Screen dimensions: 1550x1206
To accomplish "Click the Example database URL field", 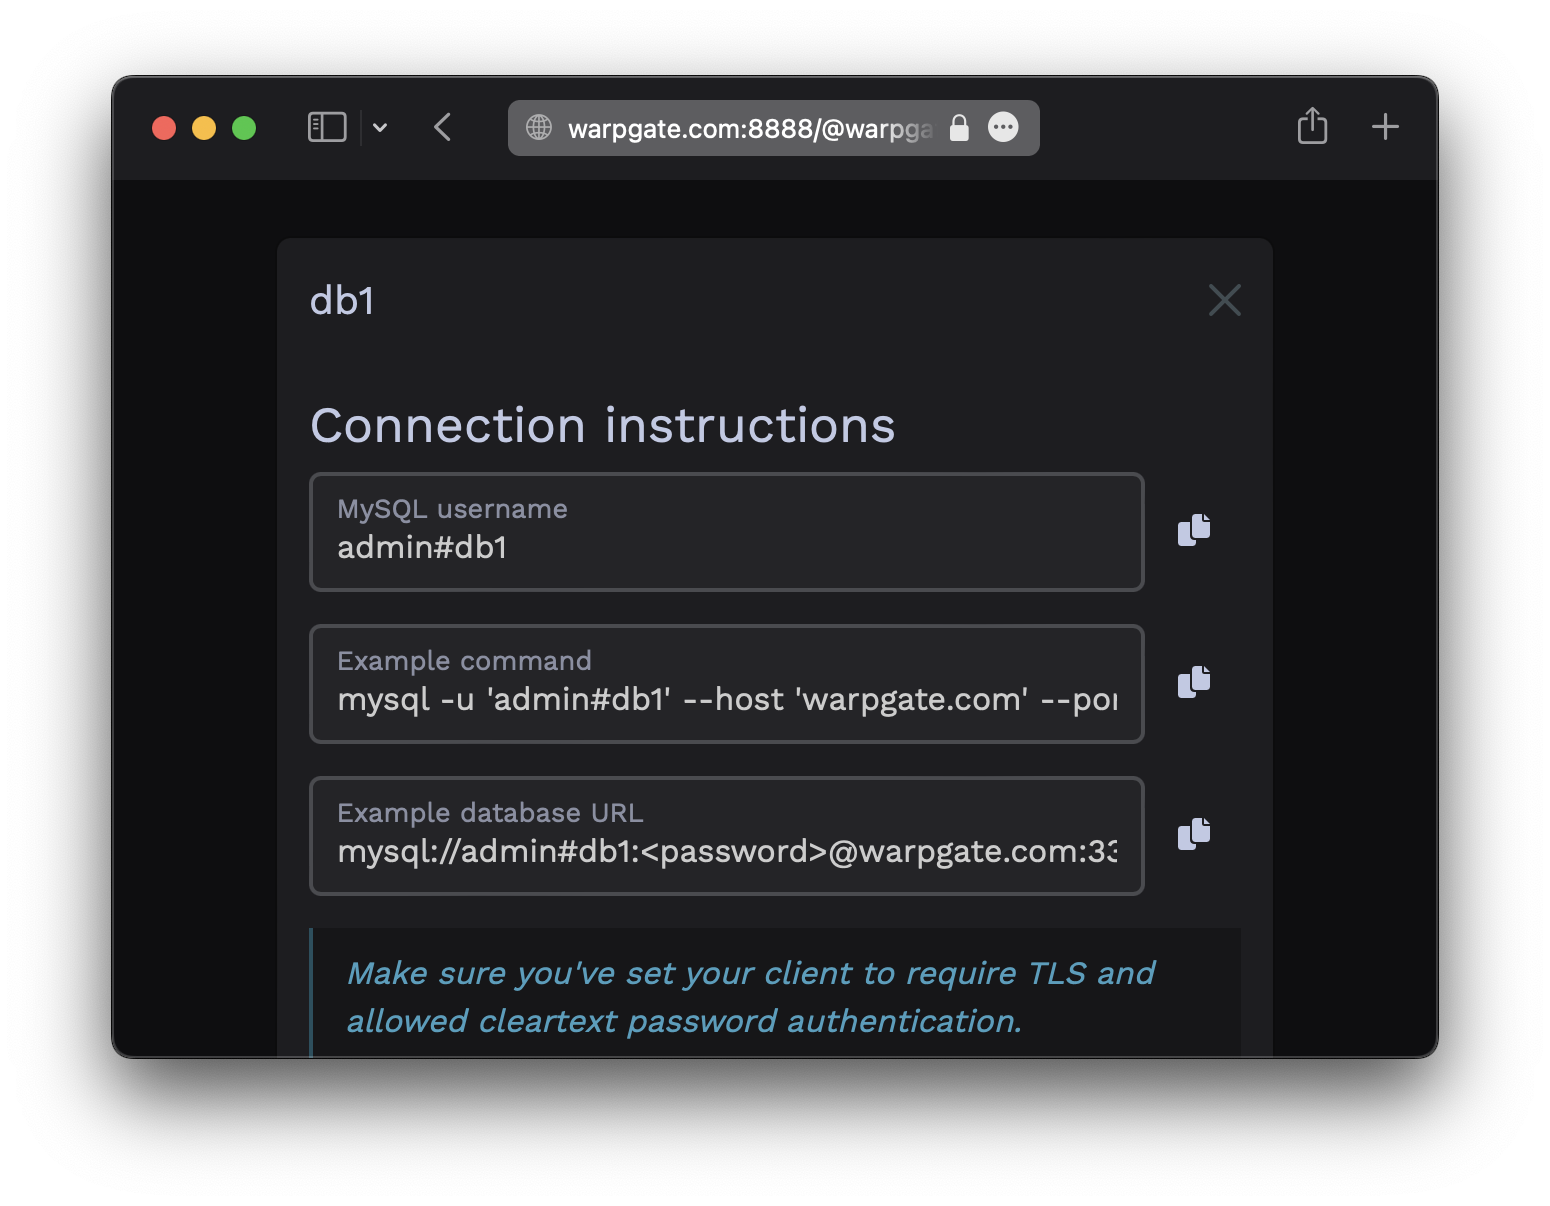I will 727,836.
